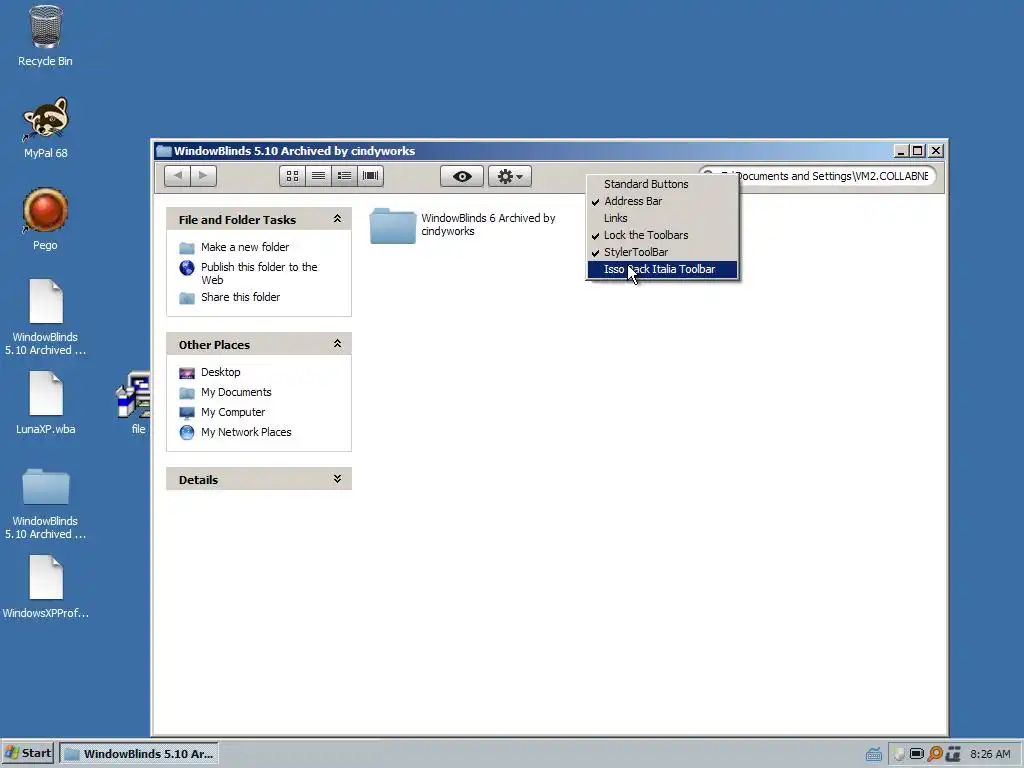Switch to details bulleted view icon
Image resolution: width=1024 pixels, height=768 pixels.
(x=344, y=176)
